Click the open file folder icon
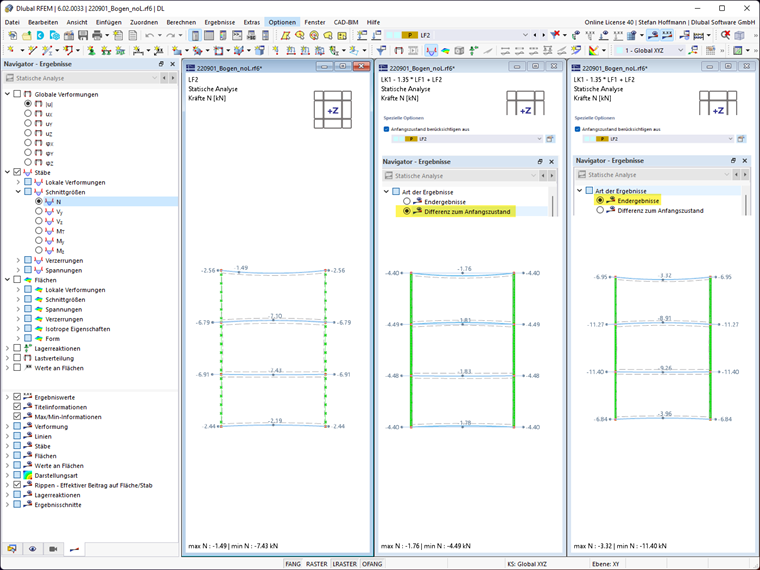The height and width of the screenshot is (570, 760). pos(27,35)
